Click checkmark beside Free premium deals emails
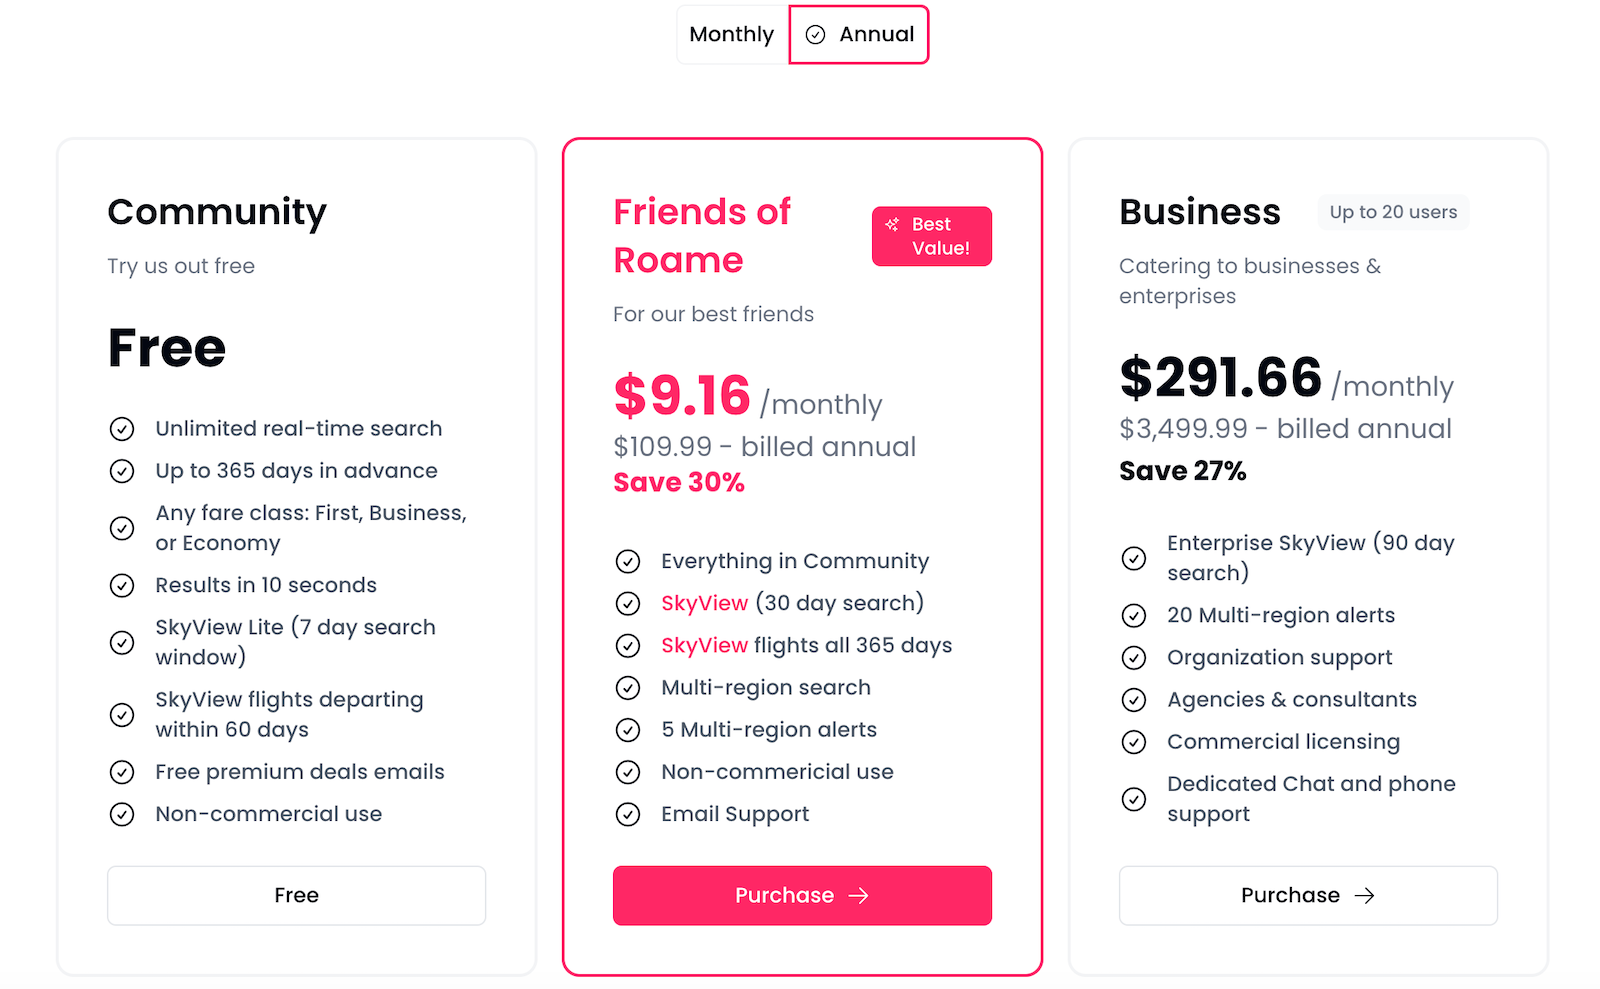The image size is (1600, 989). pyautogui.click(x=122, y=772)
